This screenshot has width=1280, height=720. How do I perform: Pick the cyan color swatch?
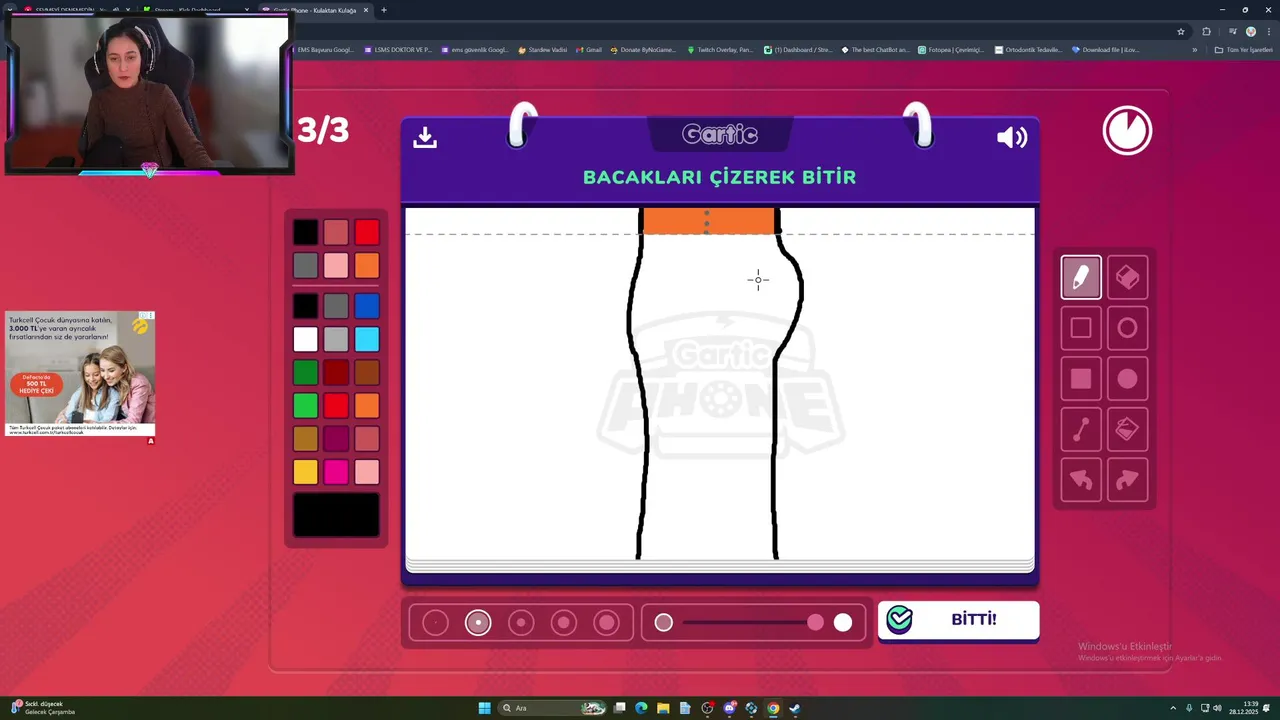[x=367, y=340]
